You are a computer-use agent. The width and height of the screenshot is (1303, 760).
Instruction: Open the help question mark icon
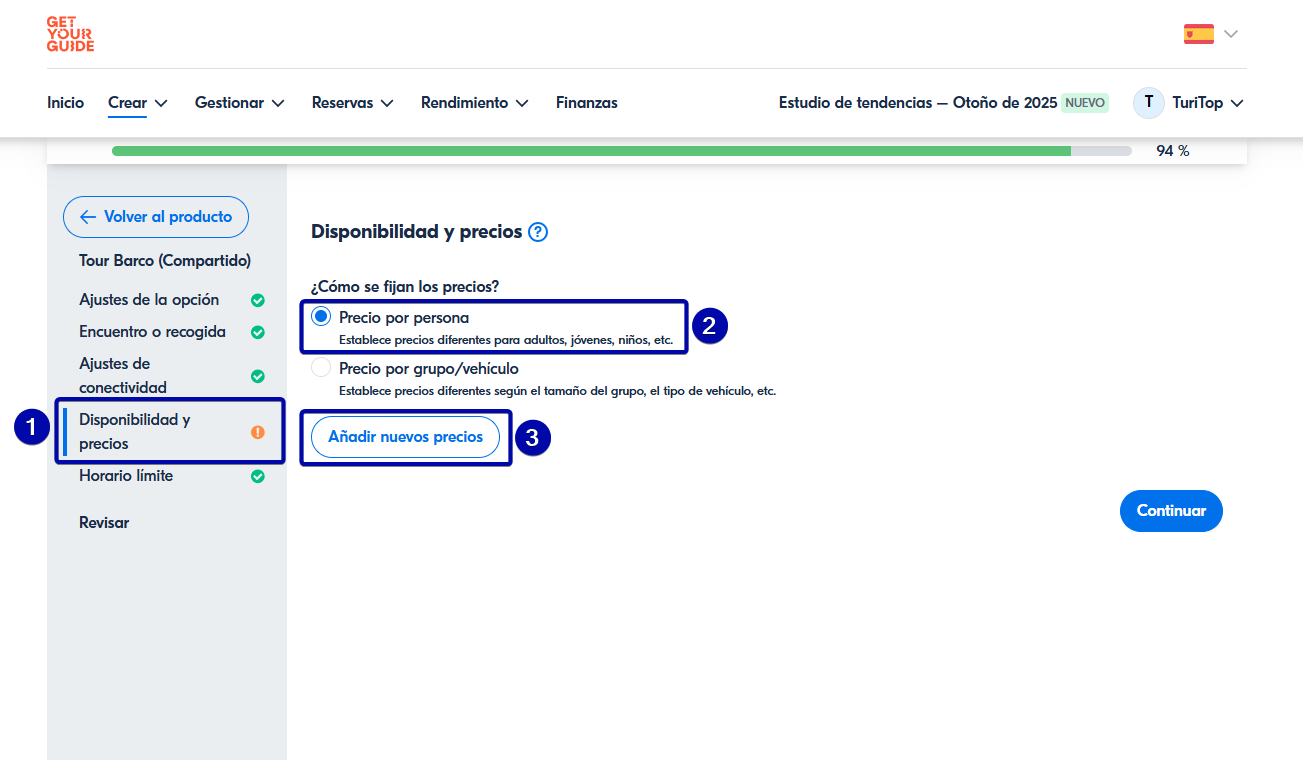point(538,232)
